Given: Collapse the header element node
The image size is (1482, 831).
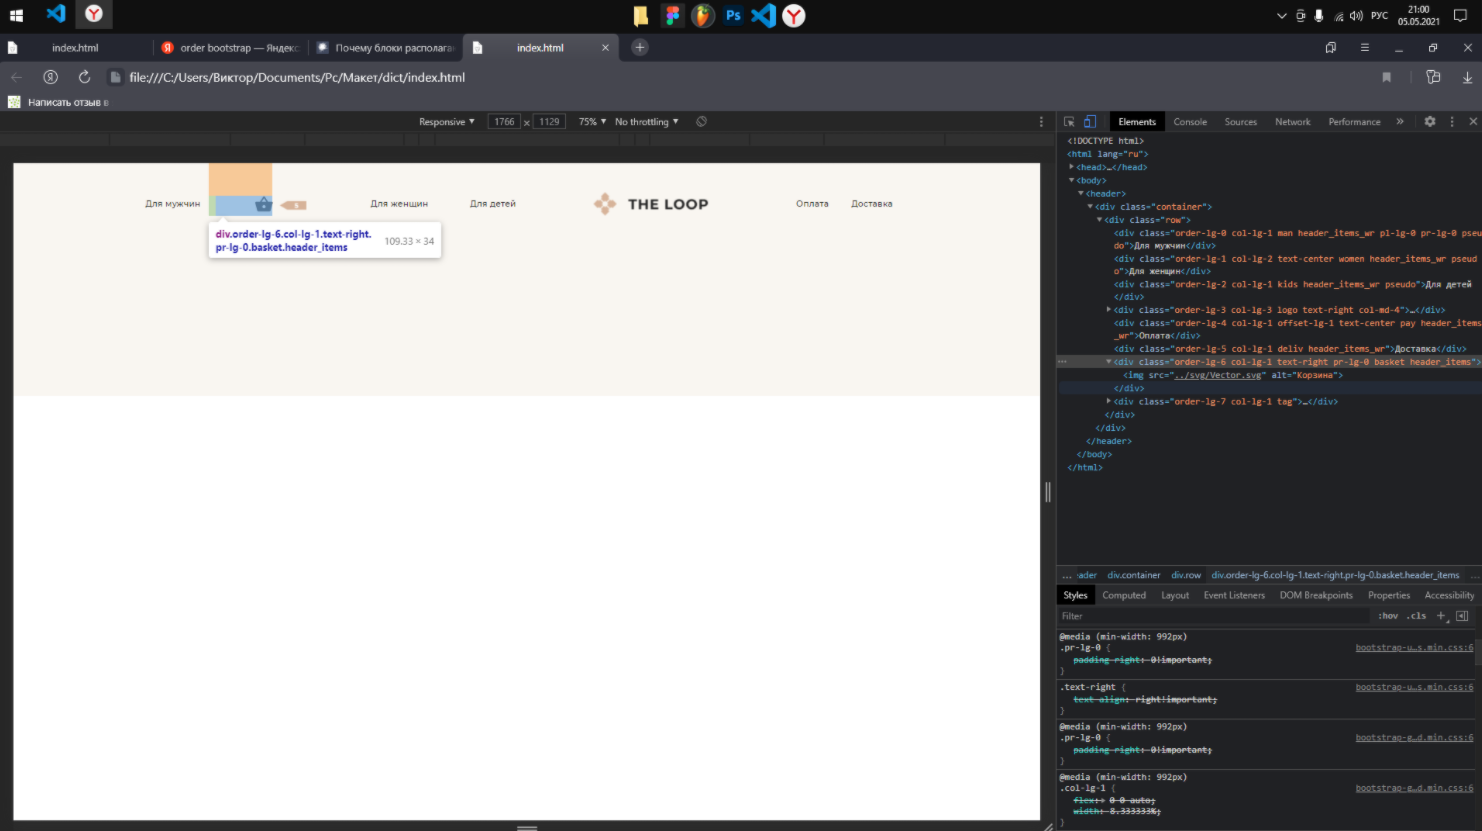Looking at the screenshot, I should 1081,194.
